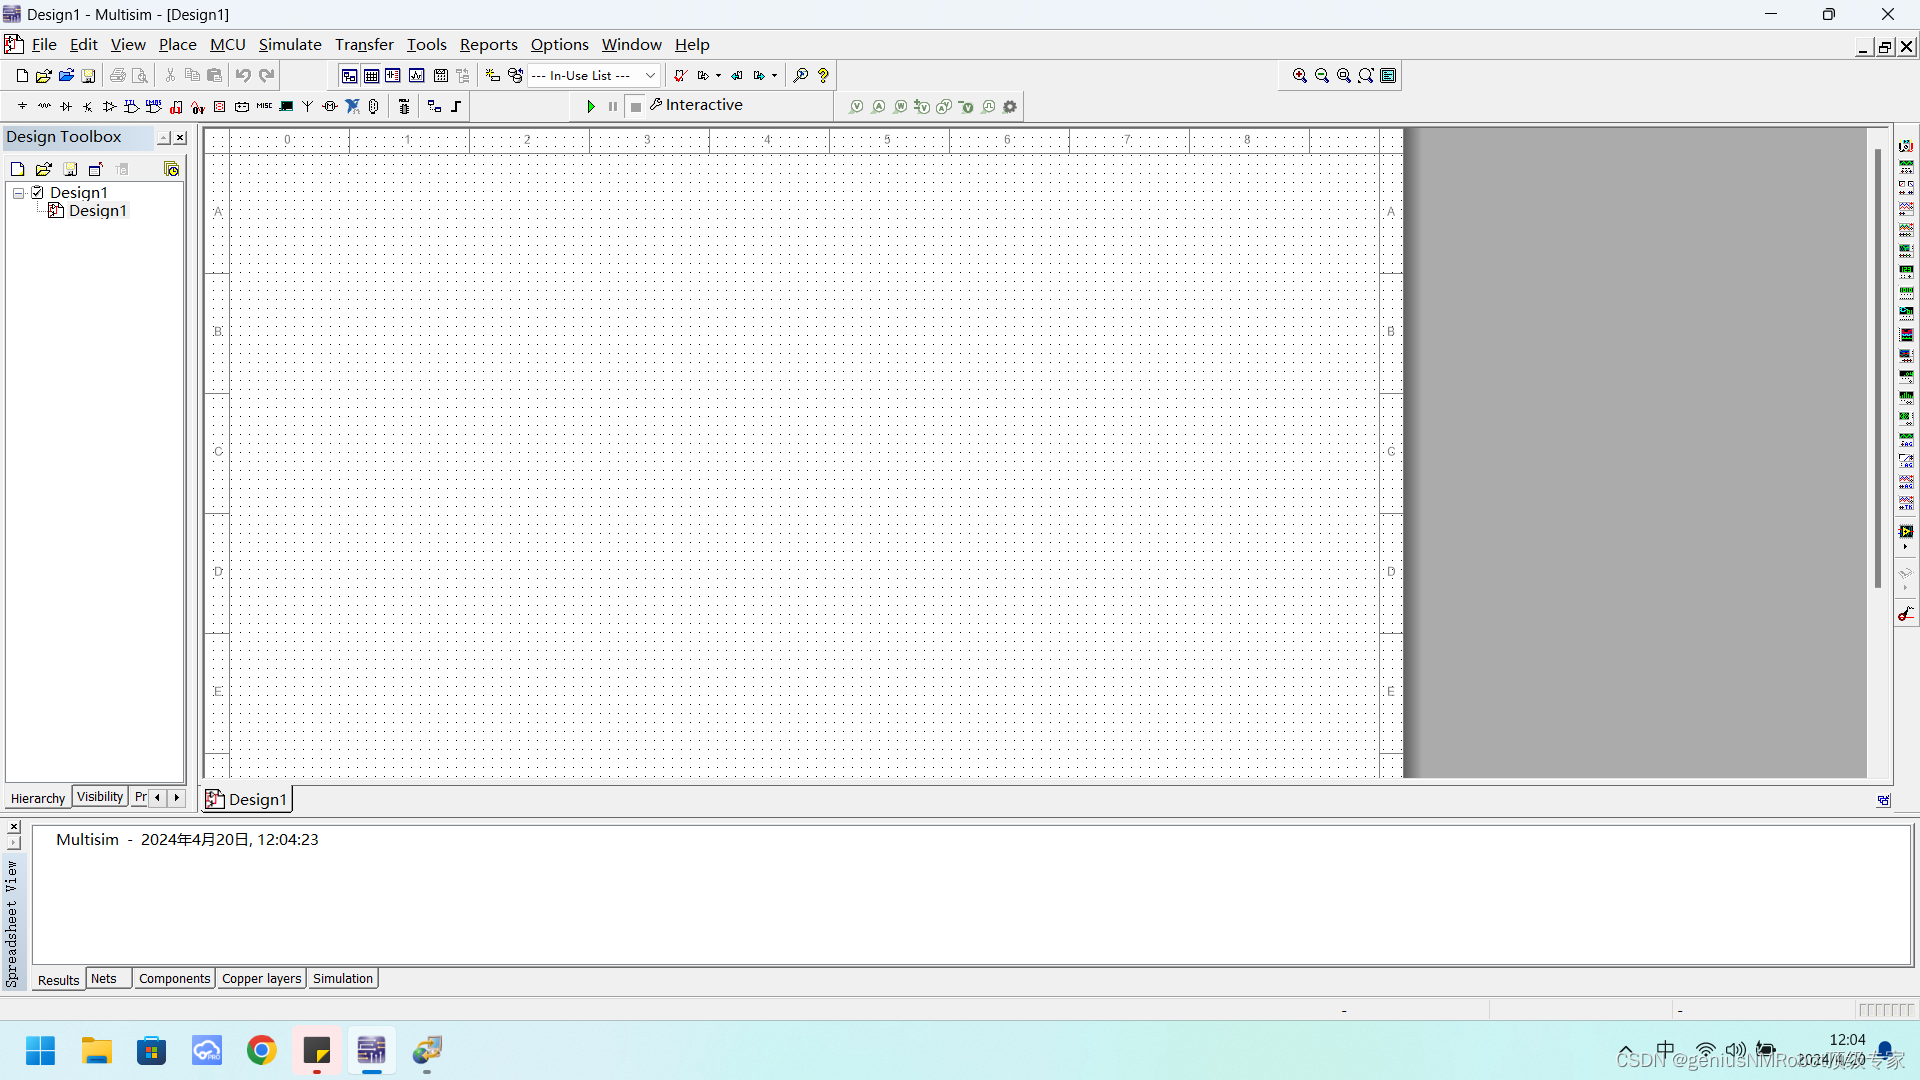Place a source component from toolbar
1920x1080 pixels.
pos(22,106)
